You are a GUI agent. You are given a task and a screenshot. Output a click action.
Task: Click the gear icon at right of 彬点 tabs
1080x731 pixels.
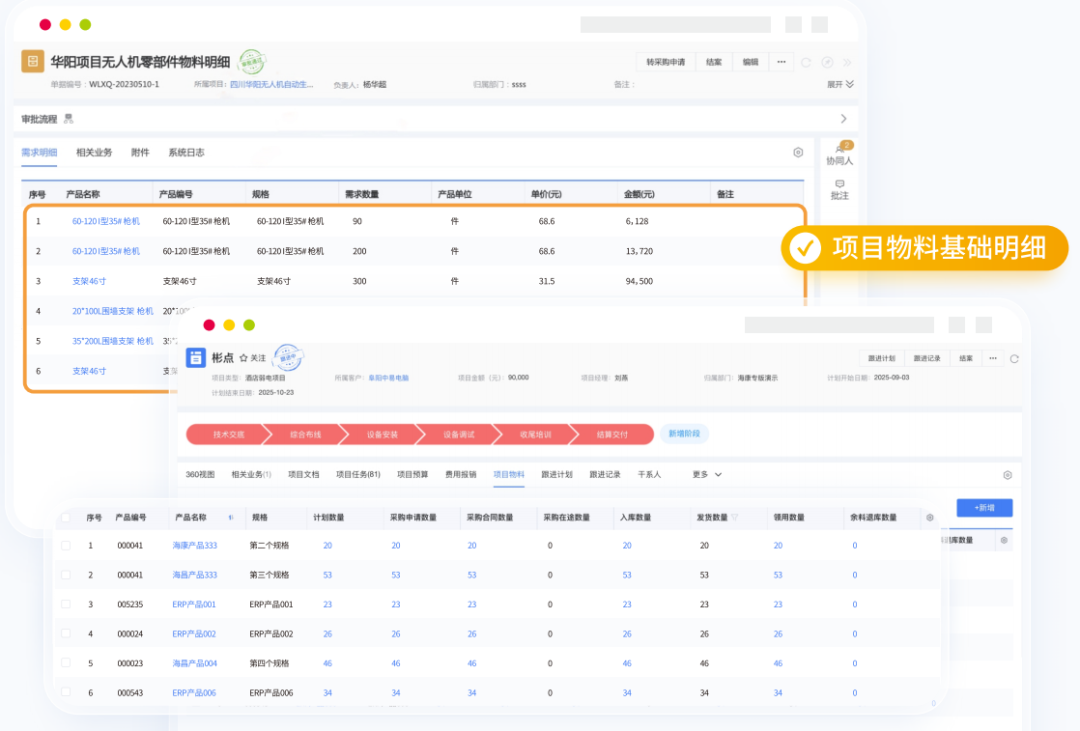tap(1007, 475)
